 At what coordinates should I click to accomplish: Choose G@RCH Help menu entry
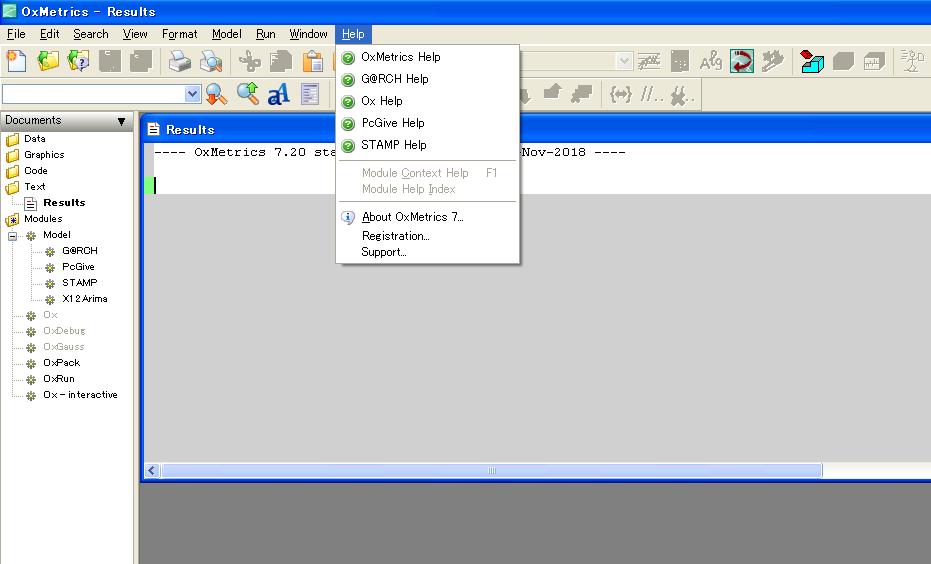point(428,79)
